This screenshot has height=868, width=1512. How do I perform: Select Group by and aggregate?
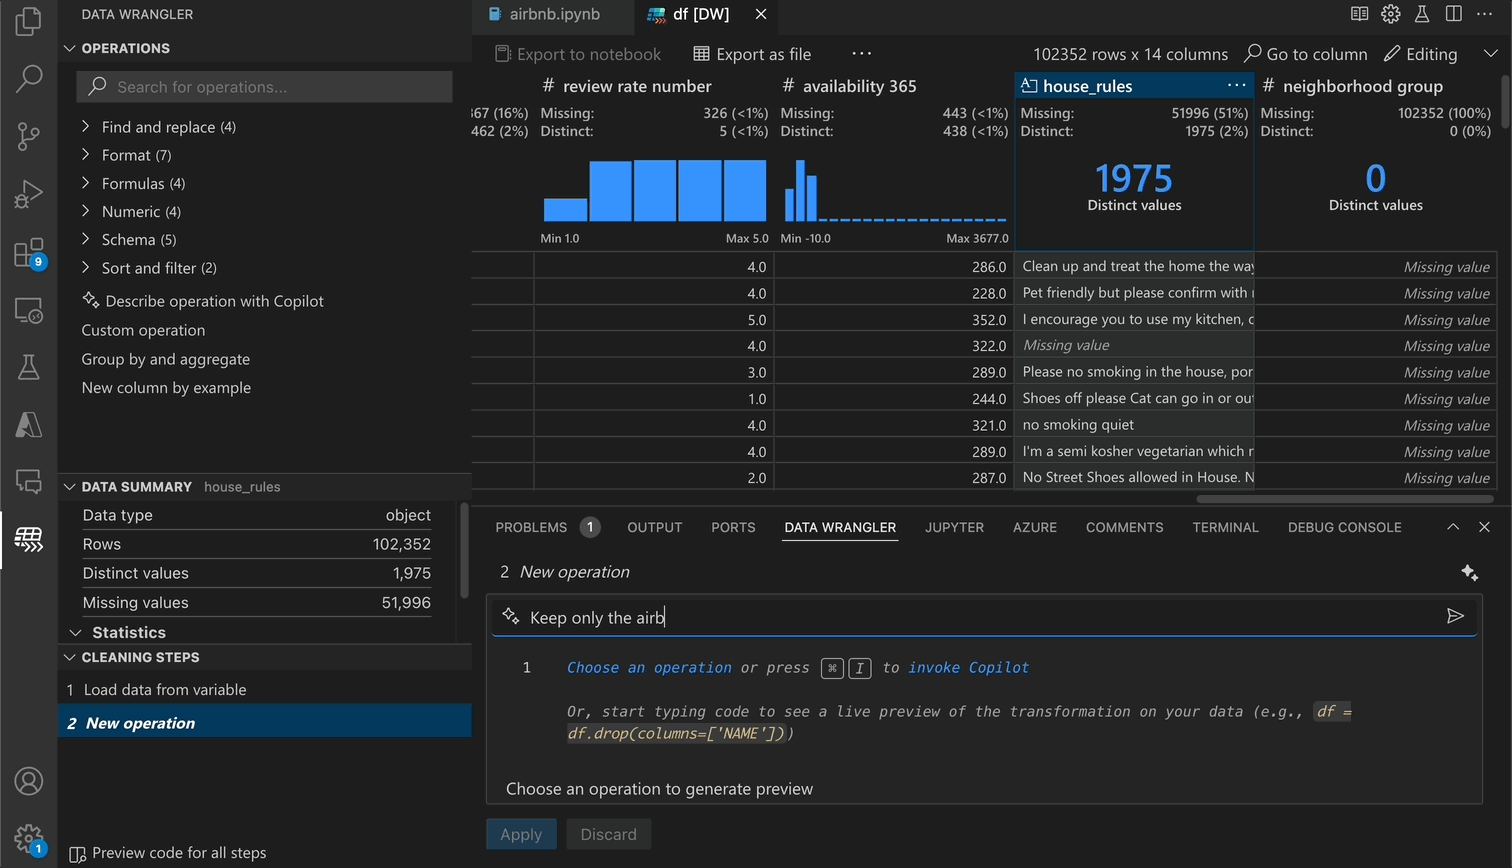pyautogui.click(x=166, y=359)
